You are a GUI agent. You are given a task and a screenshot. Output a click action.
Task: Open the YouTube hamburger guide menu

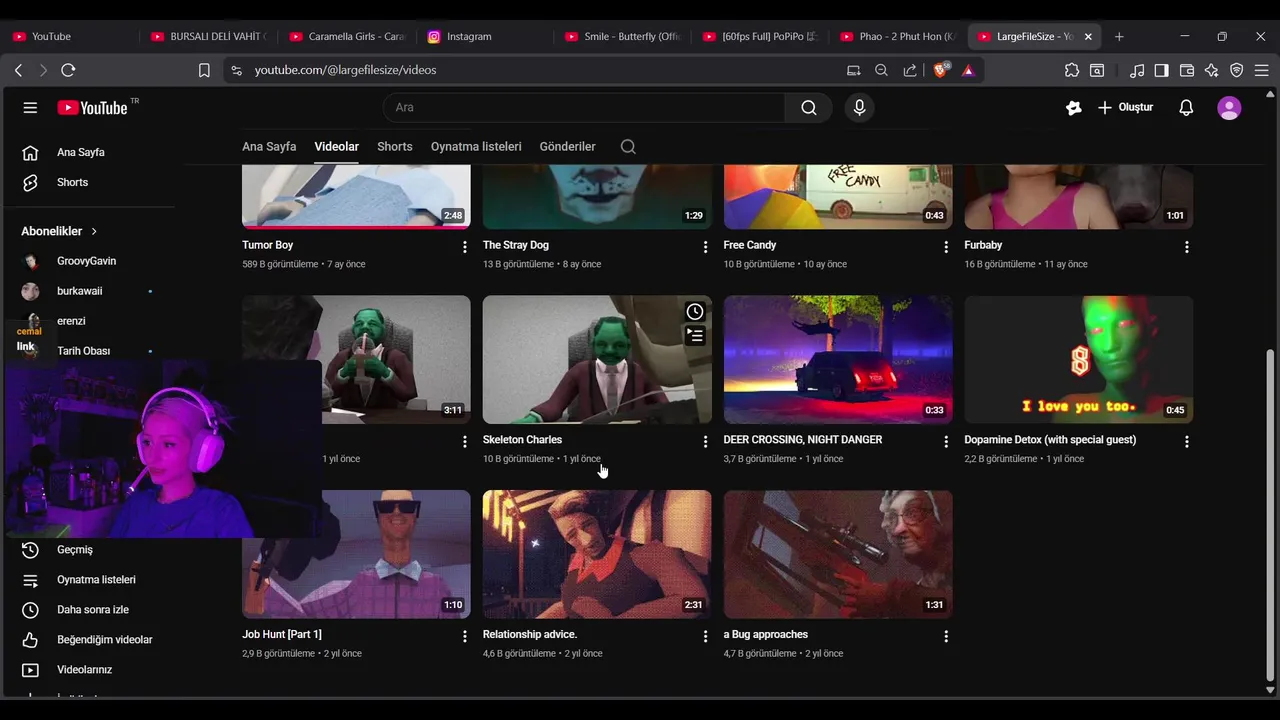(x=30, y=108)
